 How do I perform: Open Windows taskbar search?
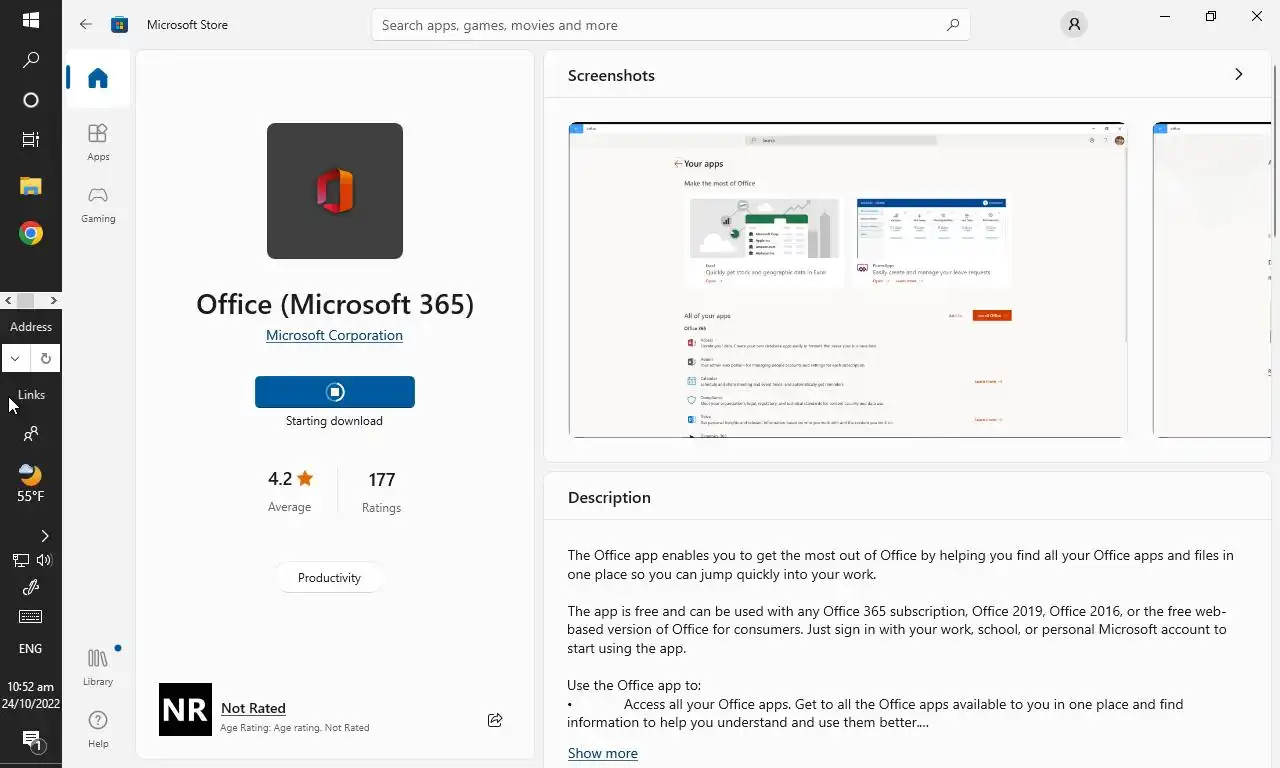coord(30,60)
